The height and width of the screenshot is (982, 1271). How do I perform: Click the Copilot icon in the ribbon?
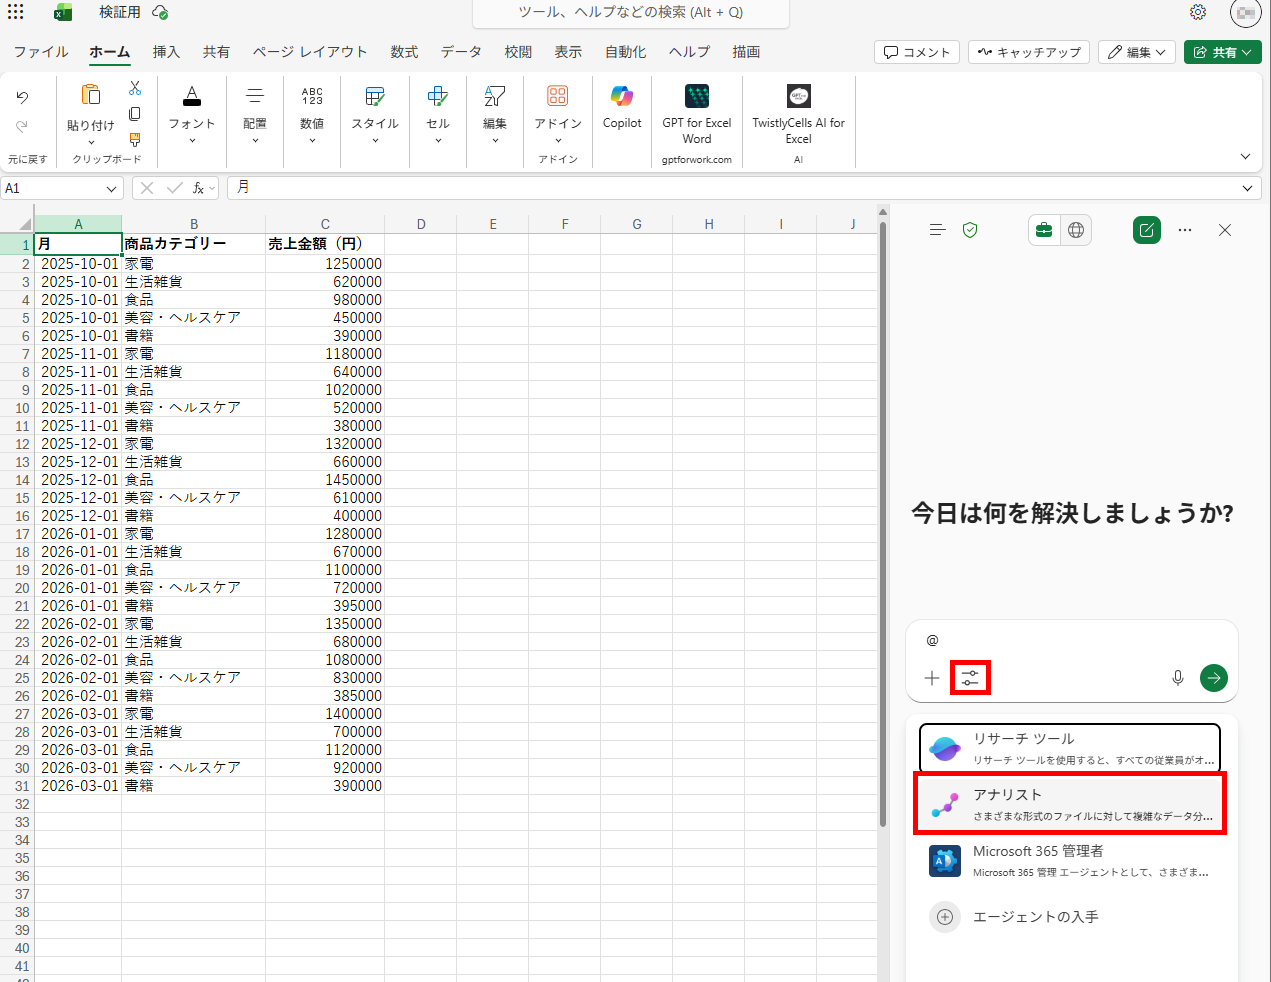tap(621, 107)
